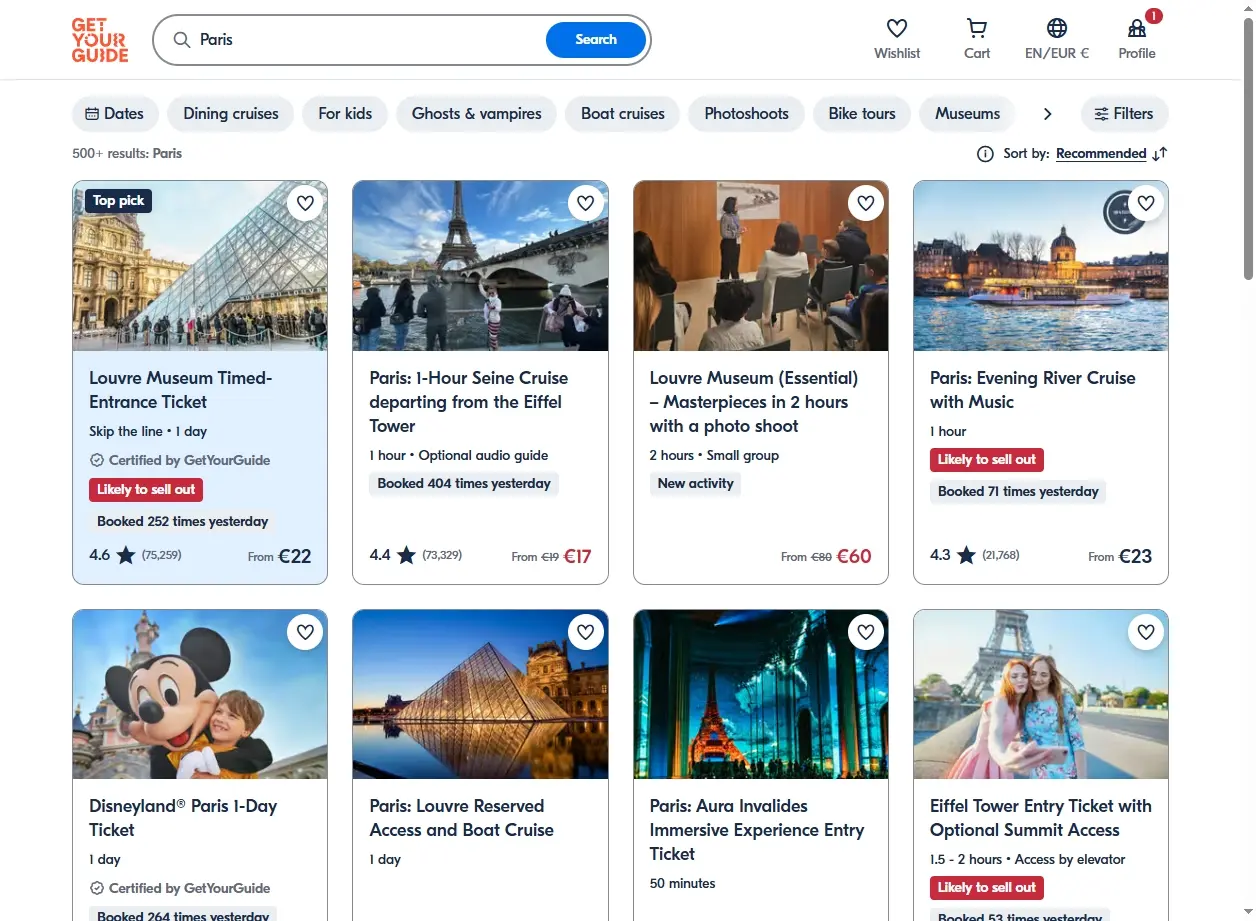Image resolution: width=1256 pixels, height=921 pixels.
Task: Show more category chips with right chevron
Action: coord(1047,114)
